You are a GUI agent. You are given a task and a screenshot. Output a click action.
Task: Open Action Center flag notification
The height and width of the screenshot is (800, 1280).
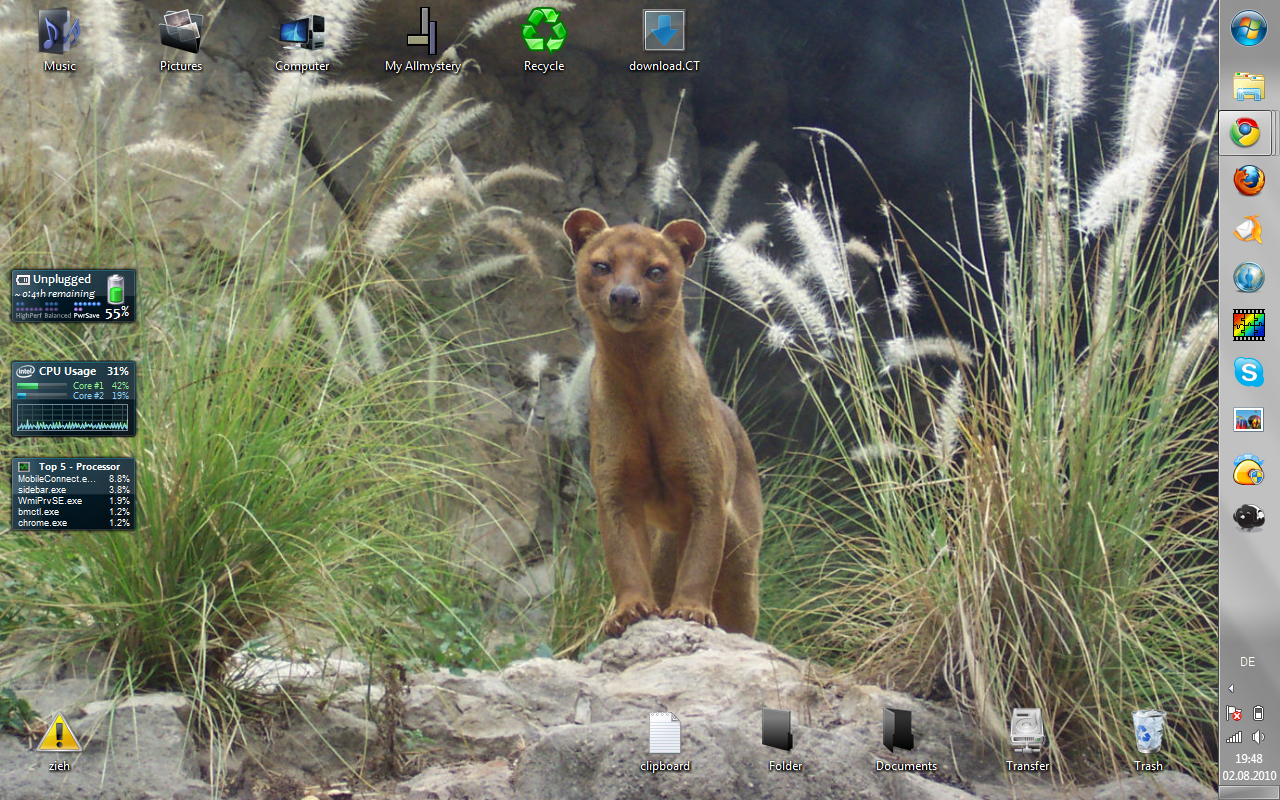tap(1235, 713)
